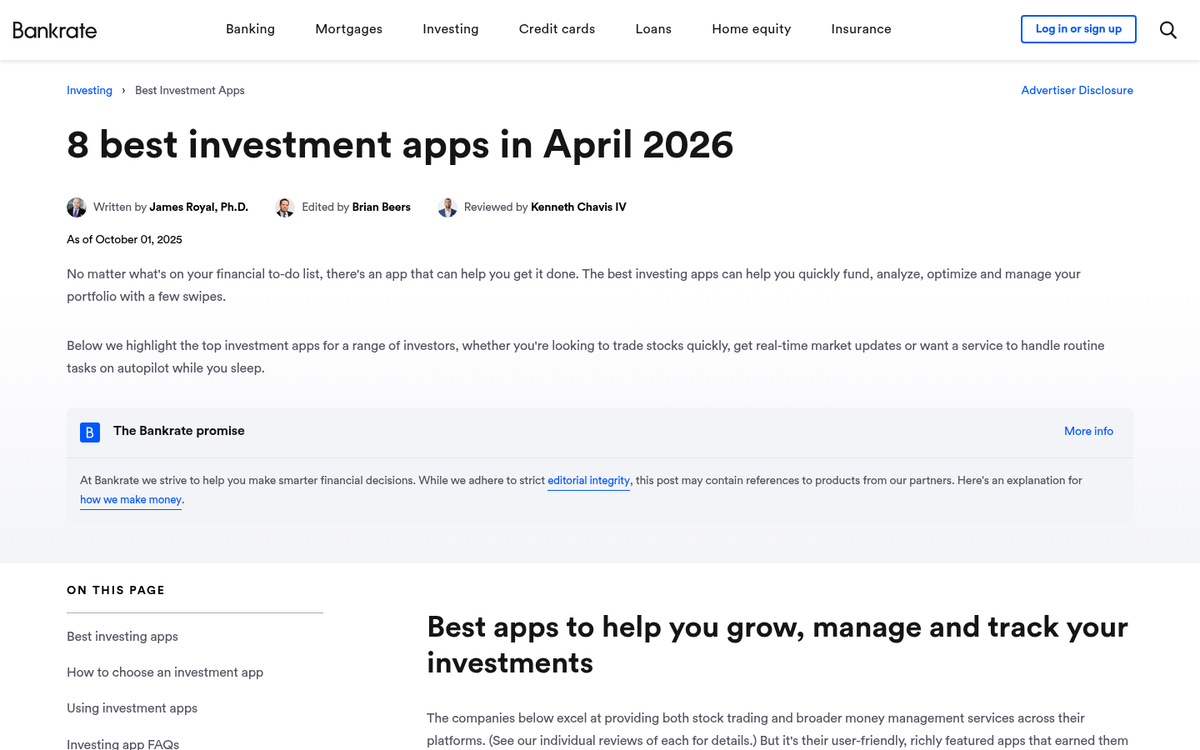
Task: Expand the Home equity navigation menu
Action: tap(751, 29)
